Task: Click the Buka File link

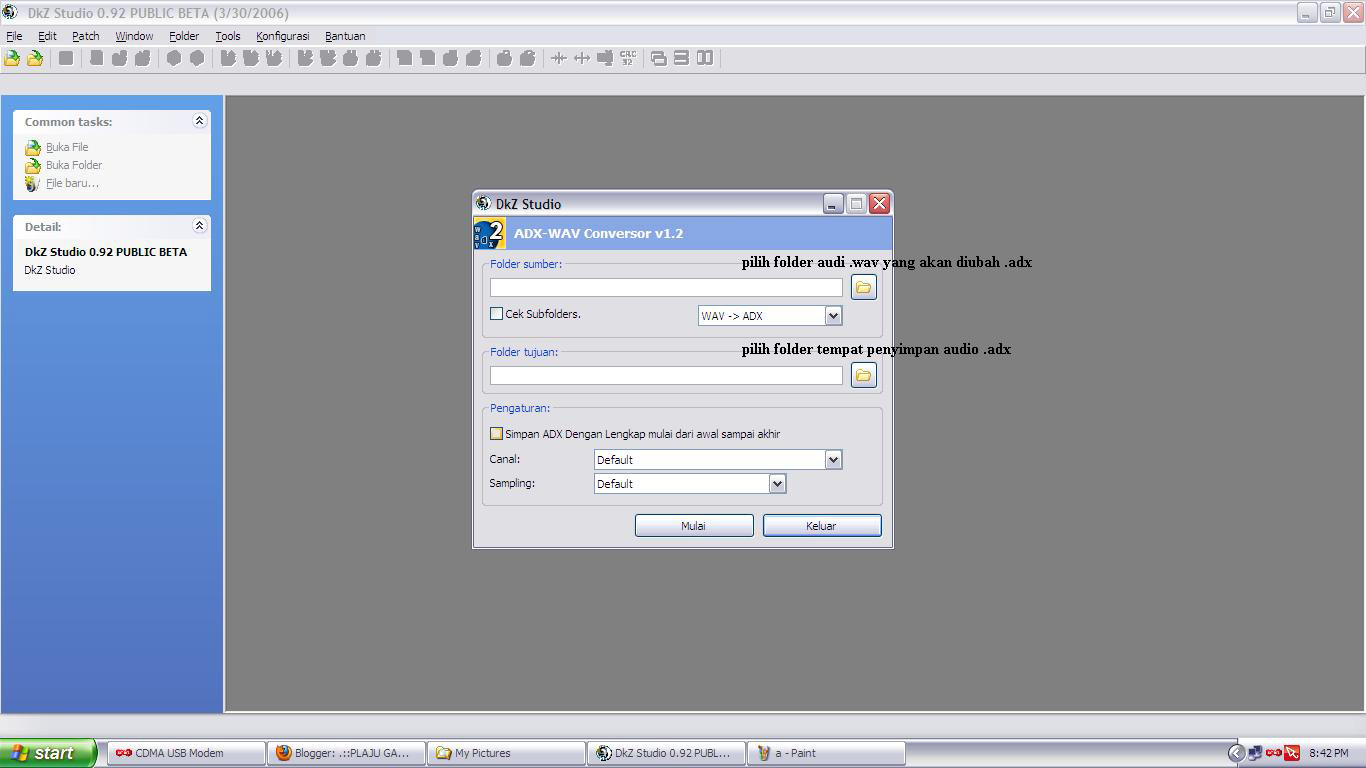Action: 67,147
